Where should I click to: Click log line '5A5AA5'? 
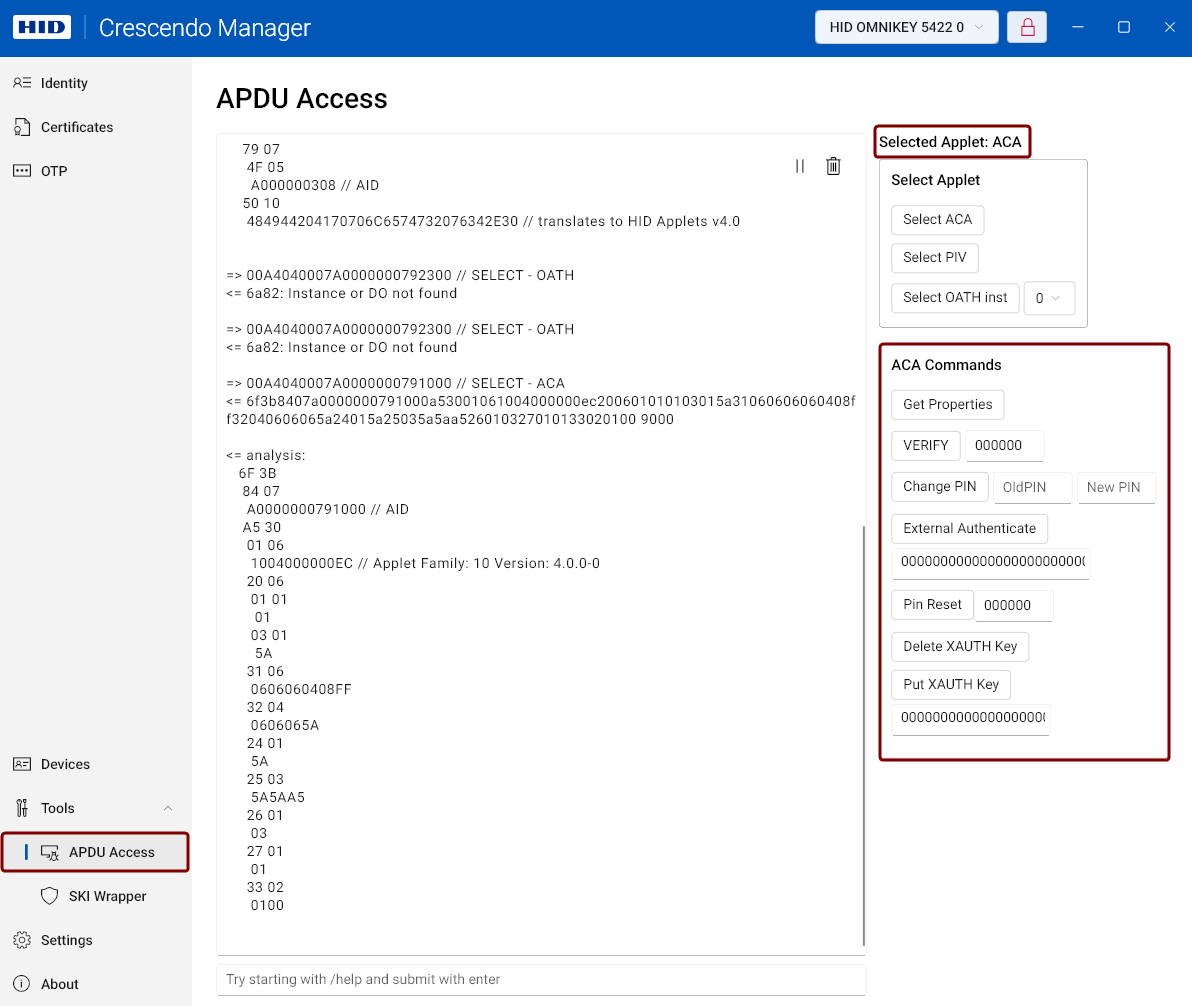click(277, 798)
